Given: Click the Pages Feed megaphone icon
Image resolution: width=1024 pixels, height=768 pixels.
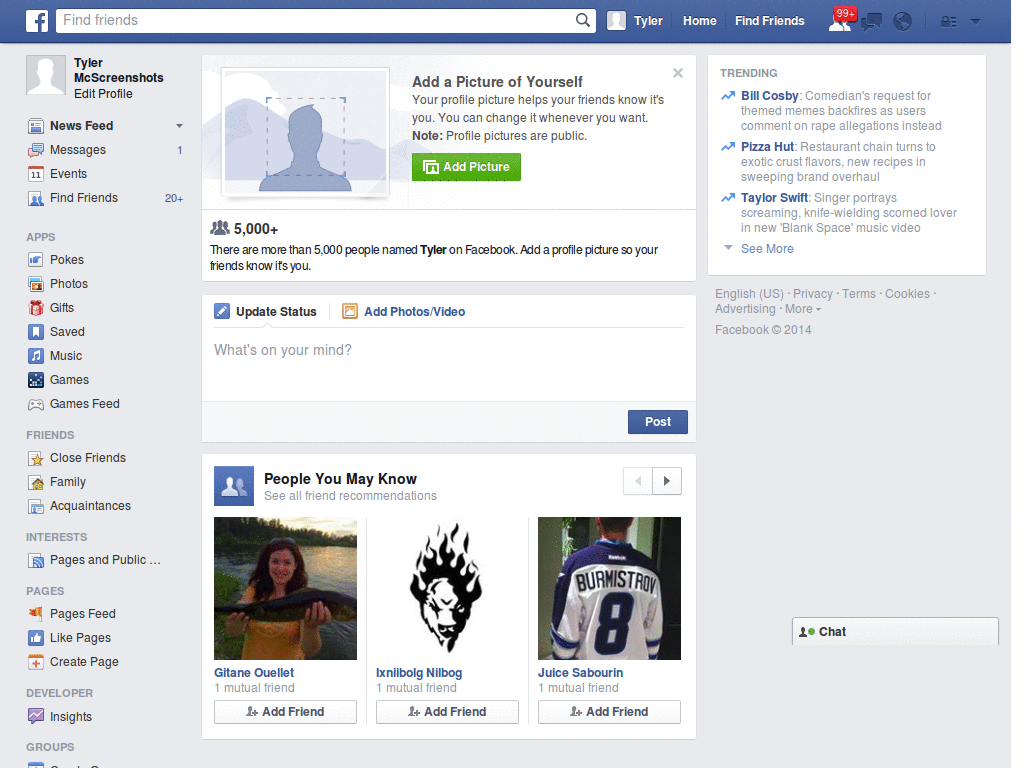Looking at the screenshot, I should [36, 614].
